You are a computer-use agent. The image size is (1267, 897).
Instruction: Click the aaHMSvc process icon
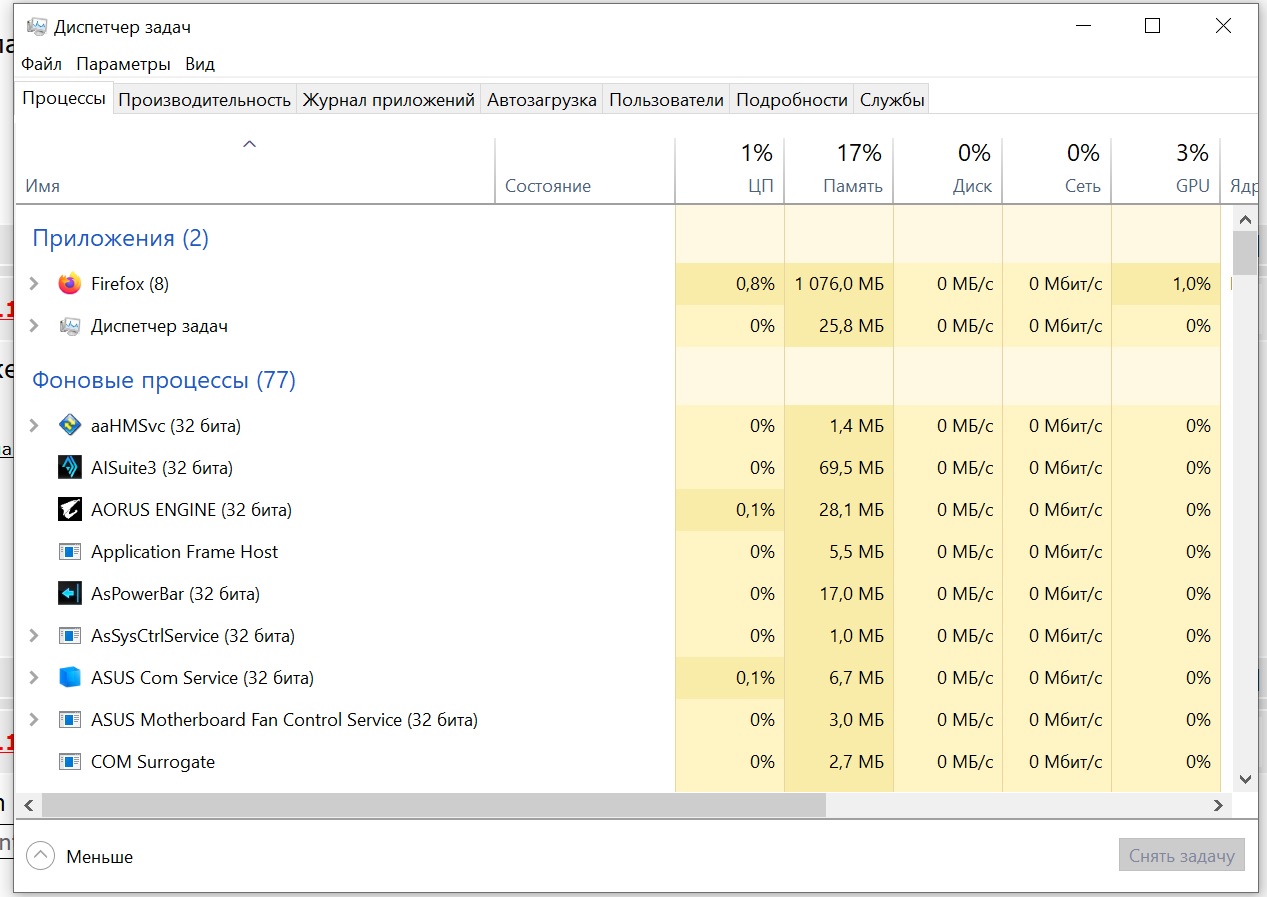click(x=69, y=426)
